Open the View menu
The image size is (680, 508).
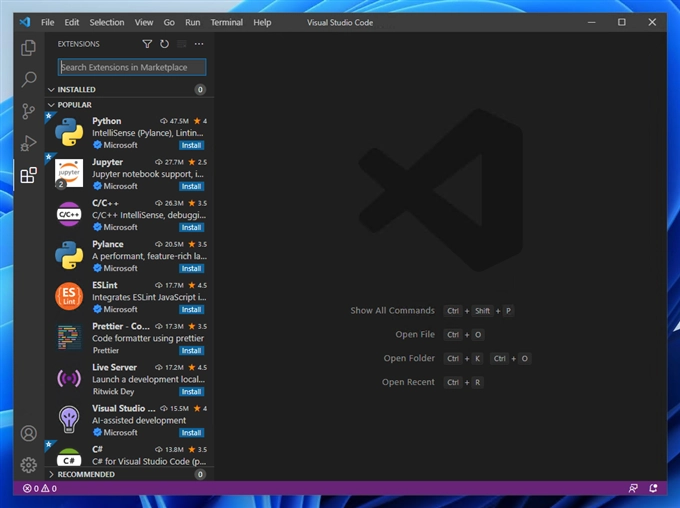tap(144, 22)
